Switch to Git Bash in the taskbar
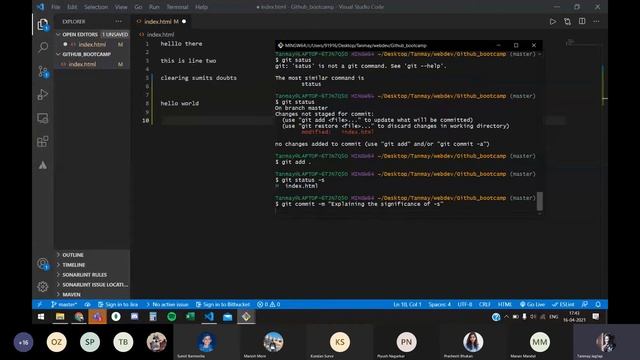Screen dimensions: 640x360 click(x=246, y=317)
